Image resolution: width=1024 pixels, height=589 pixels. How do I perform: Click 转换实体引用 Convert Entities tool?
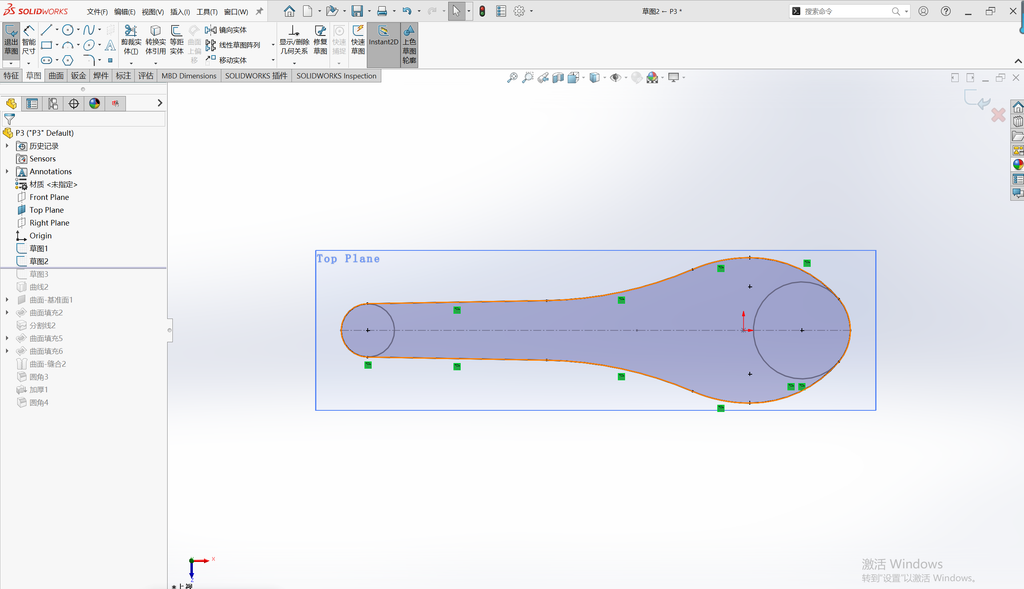tap(155, 40)
